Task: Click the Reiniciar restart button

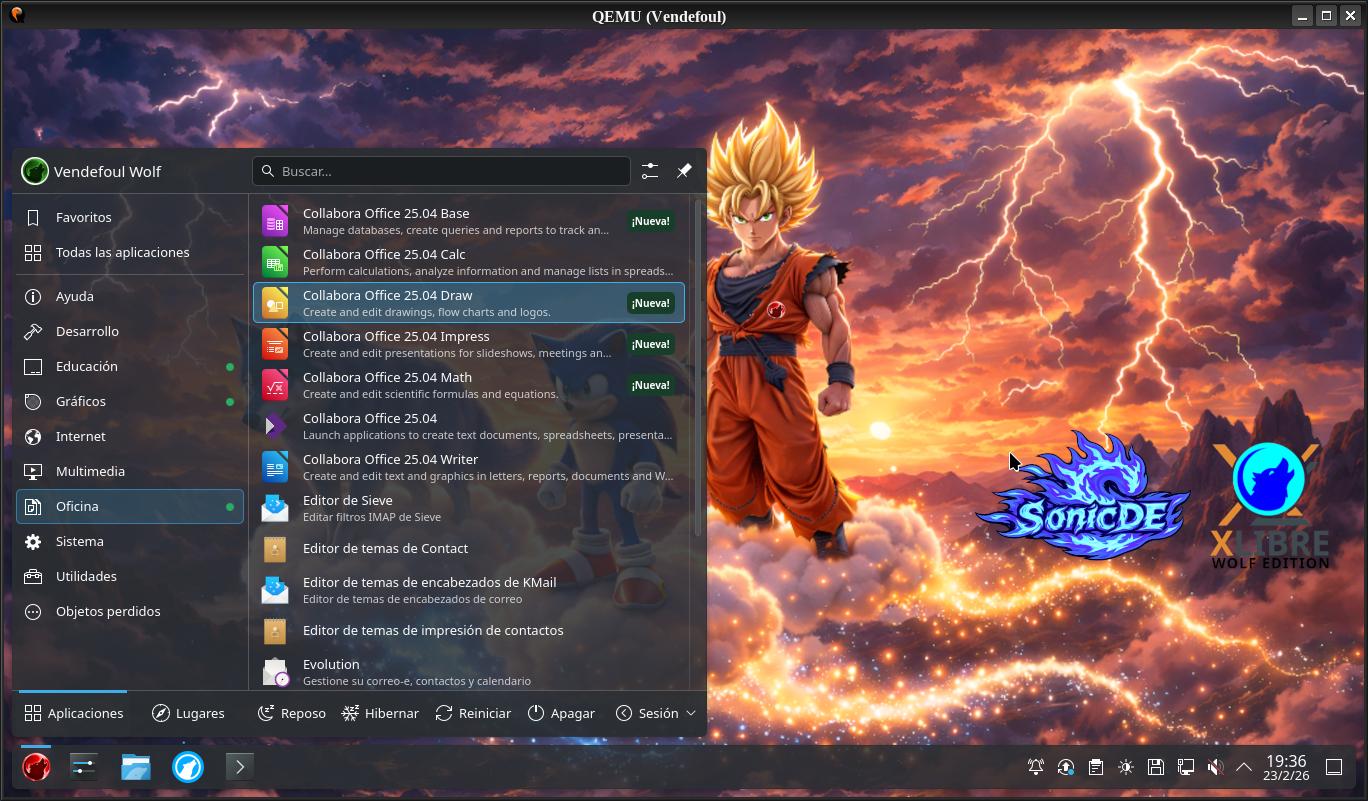Action: point(473,713)
